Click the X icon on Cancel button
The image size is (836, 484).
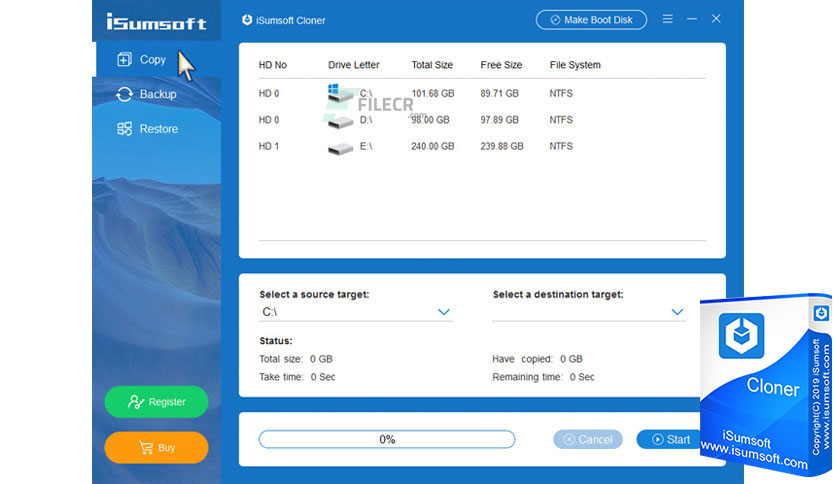coord(569,439)
